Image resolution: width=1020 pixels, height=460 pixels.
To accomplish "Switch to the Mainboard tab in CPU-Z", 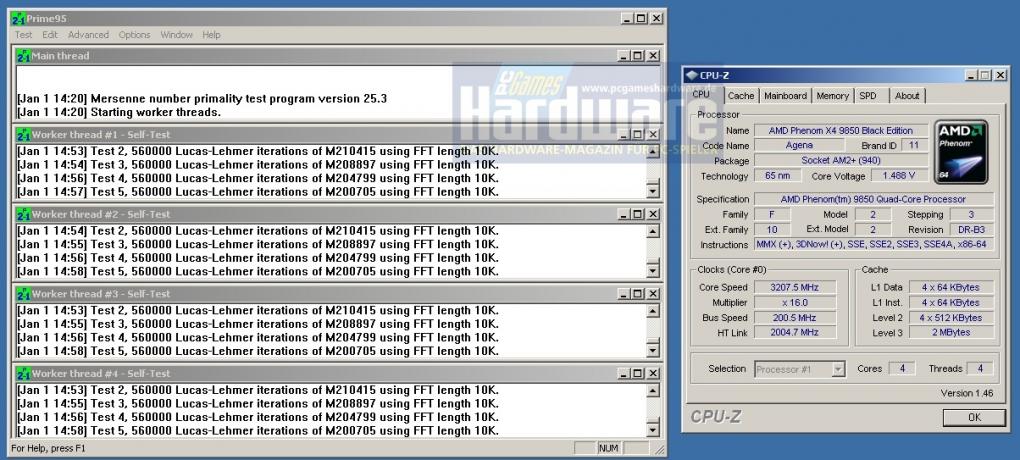I will coord(786,96).
